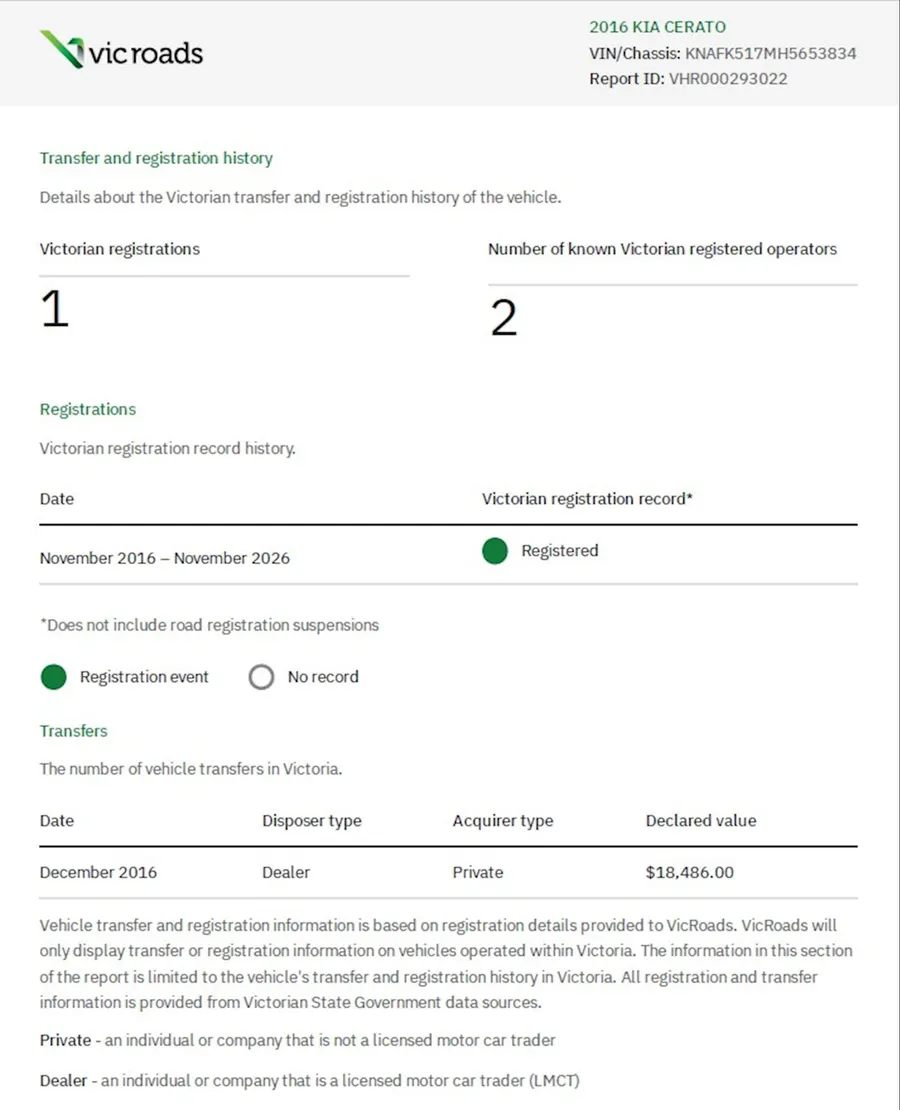Click the December 2016 transfer date
Image resolution: width=900 pixels, height=1110 pixels.
point(98,872)
